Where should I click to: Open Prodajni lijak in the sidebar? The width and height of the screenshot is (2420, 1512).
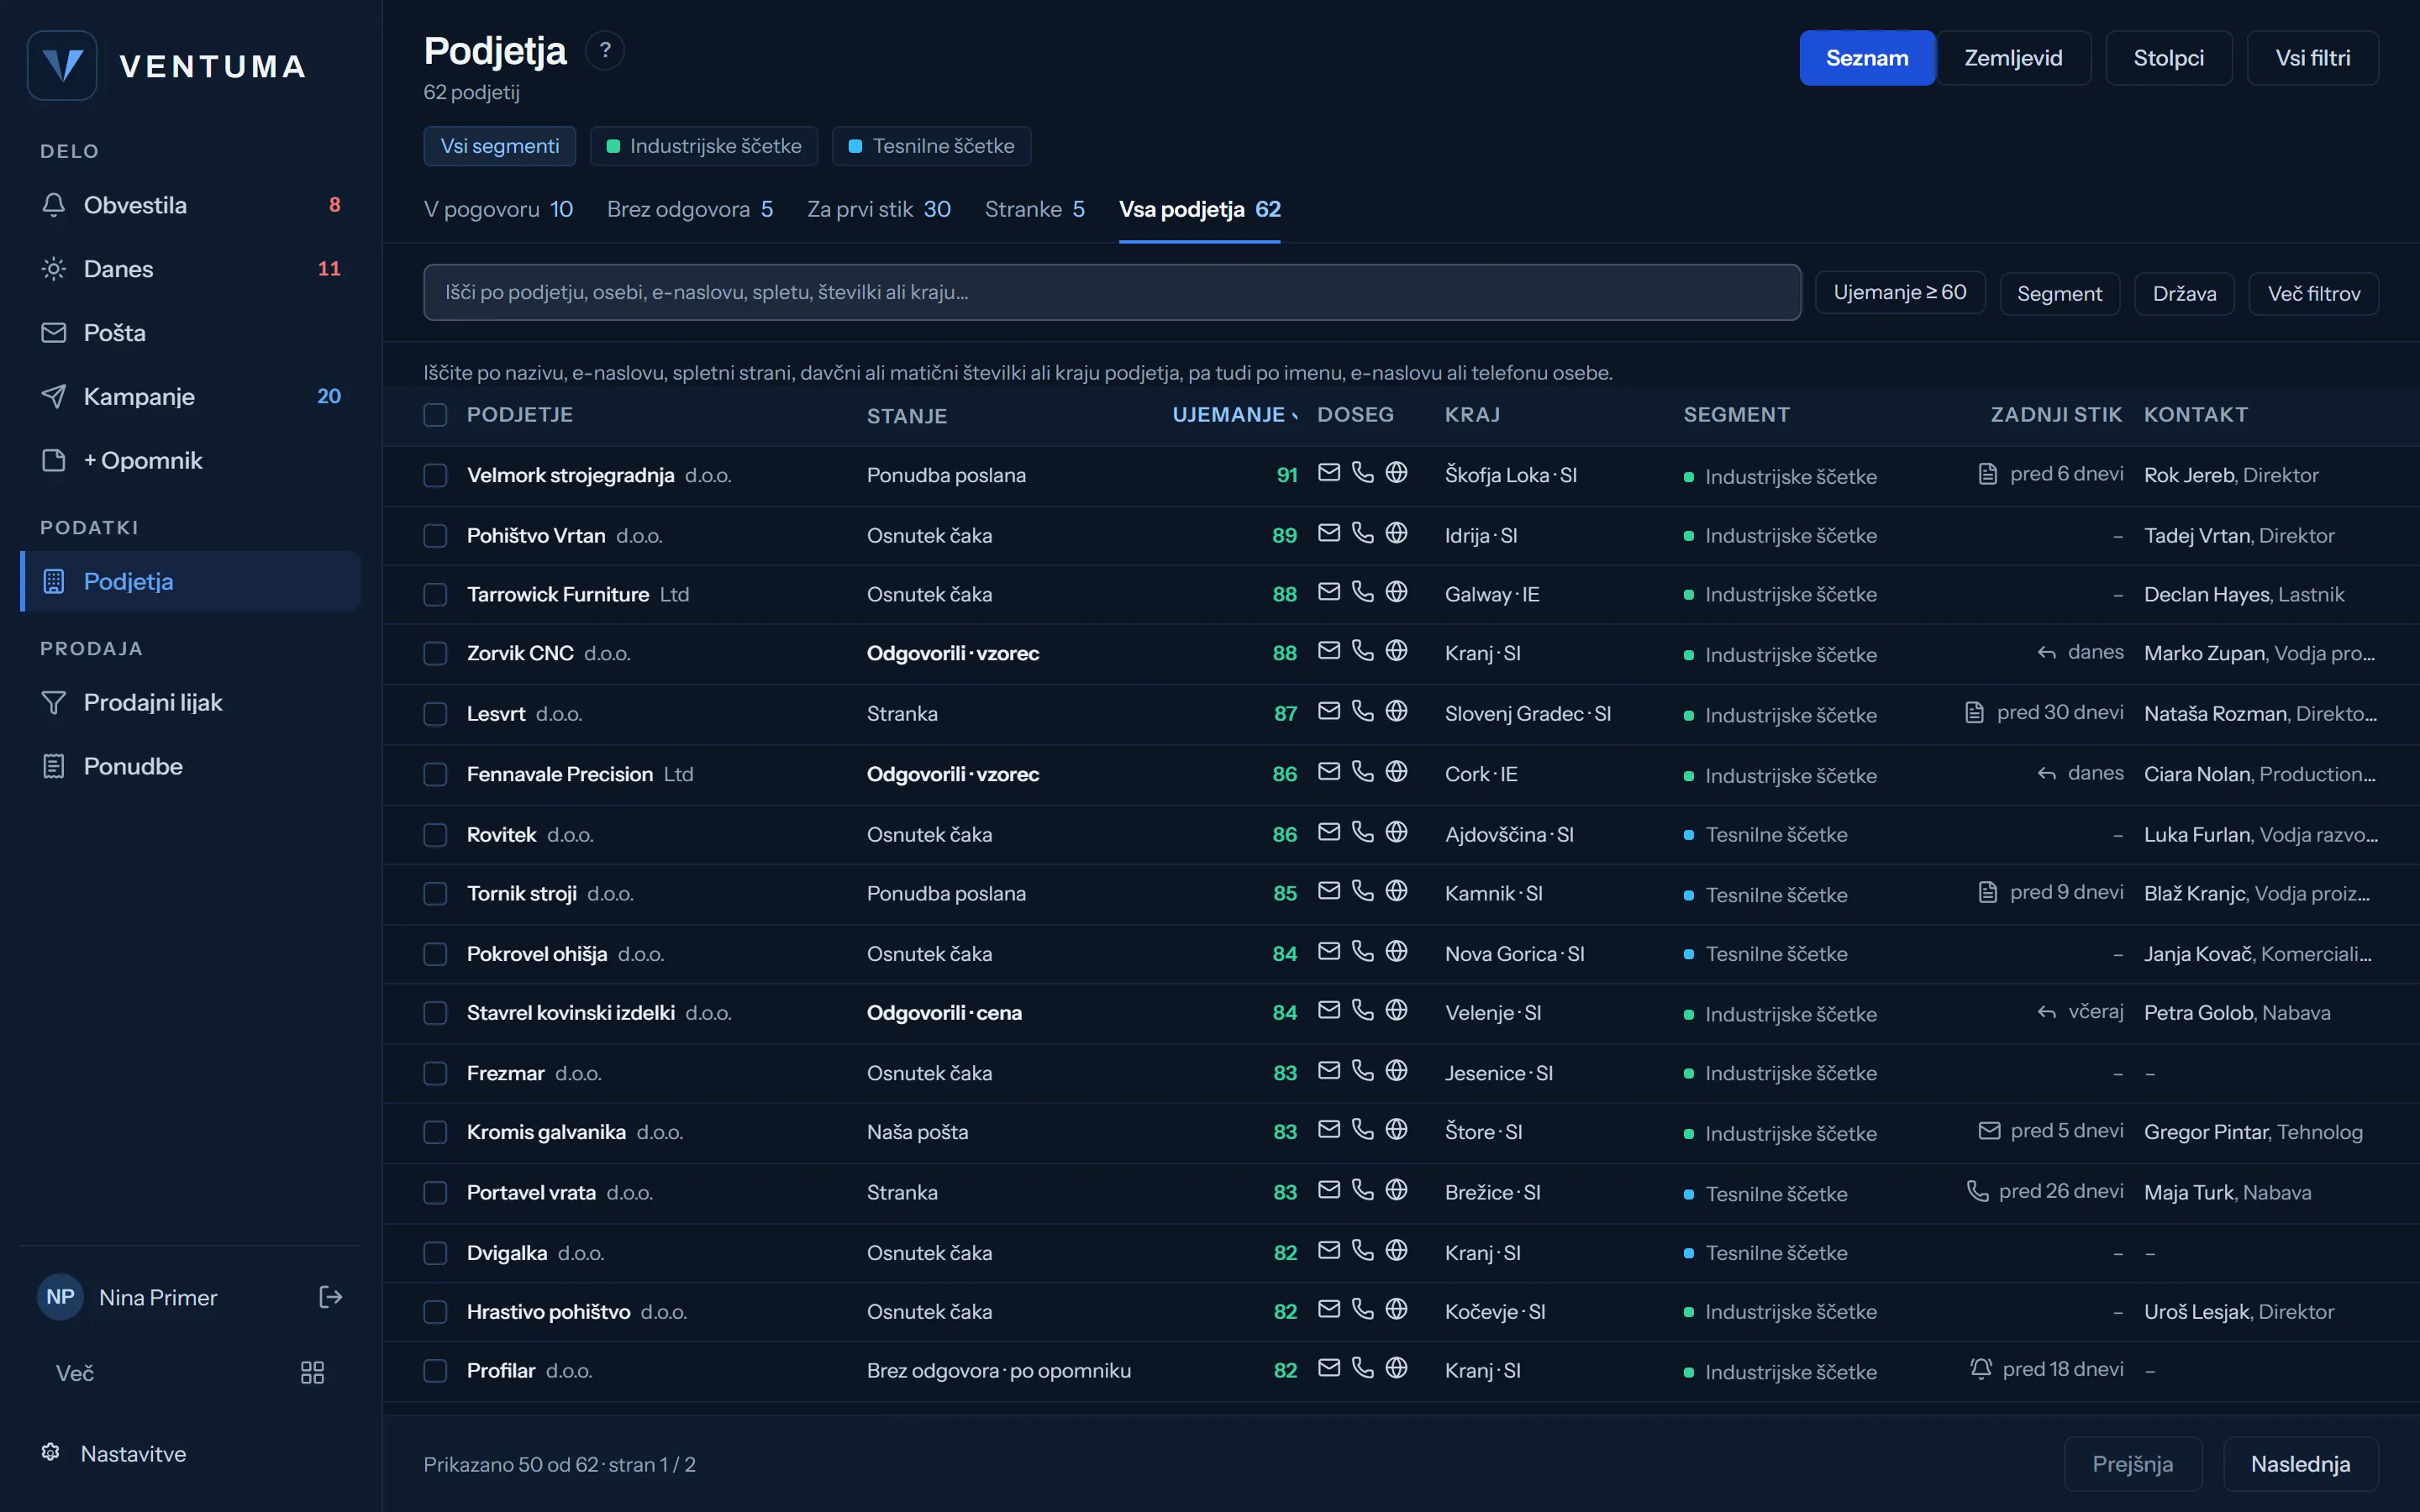190,703
